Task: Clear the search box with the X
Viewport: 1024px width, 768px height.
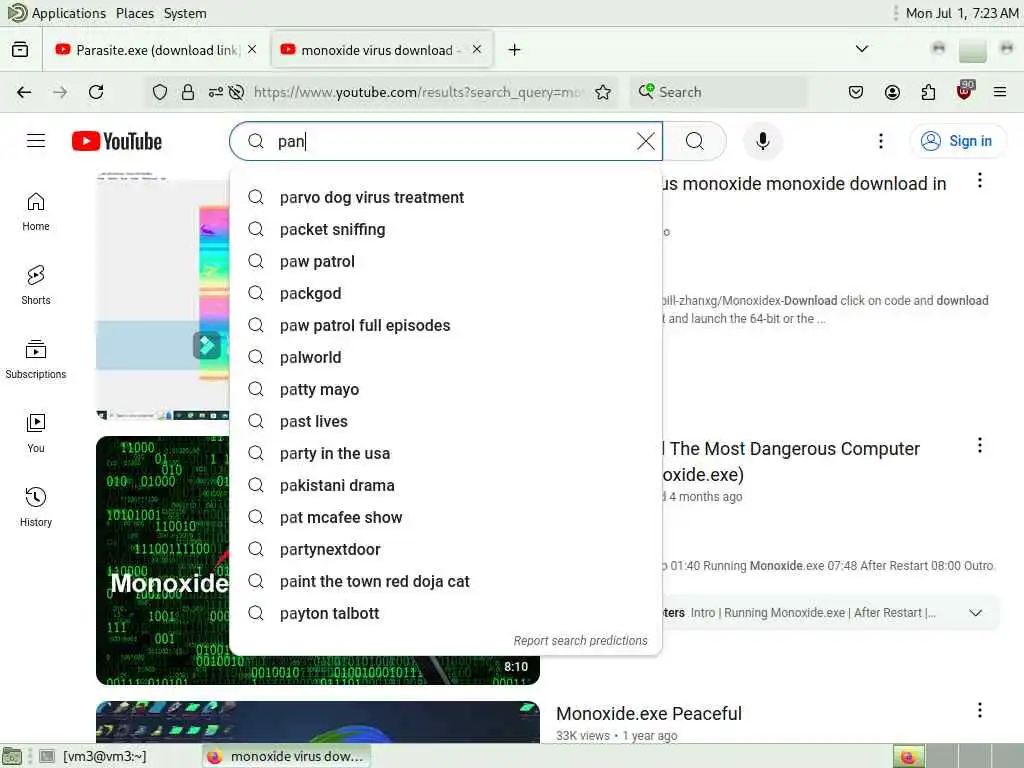Action: (645, 141)
